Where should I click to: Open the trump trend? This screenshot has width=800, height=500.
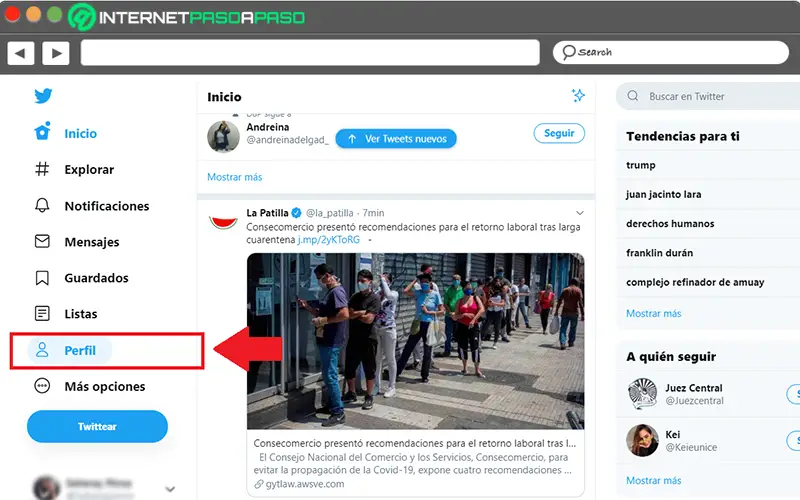click(641, 165)
